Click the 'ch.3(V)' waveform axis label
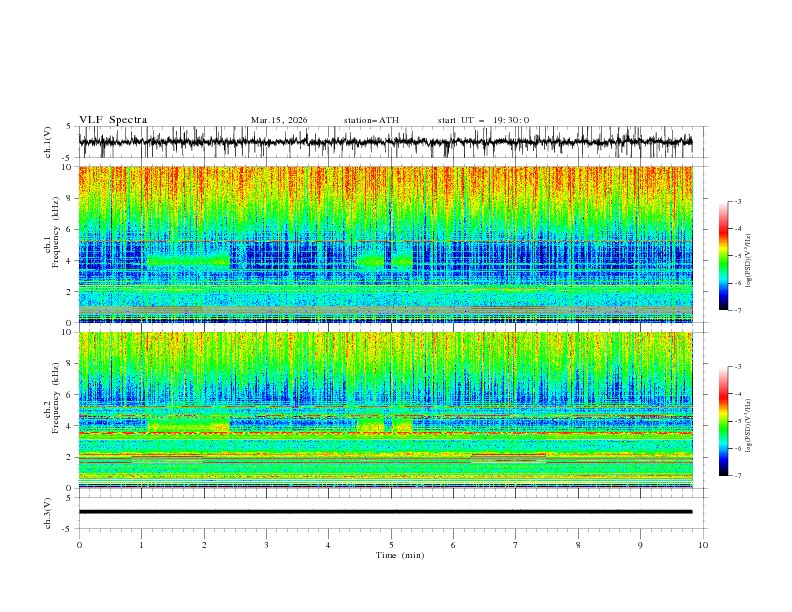792x612 pixels. coord(48,513)
